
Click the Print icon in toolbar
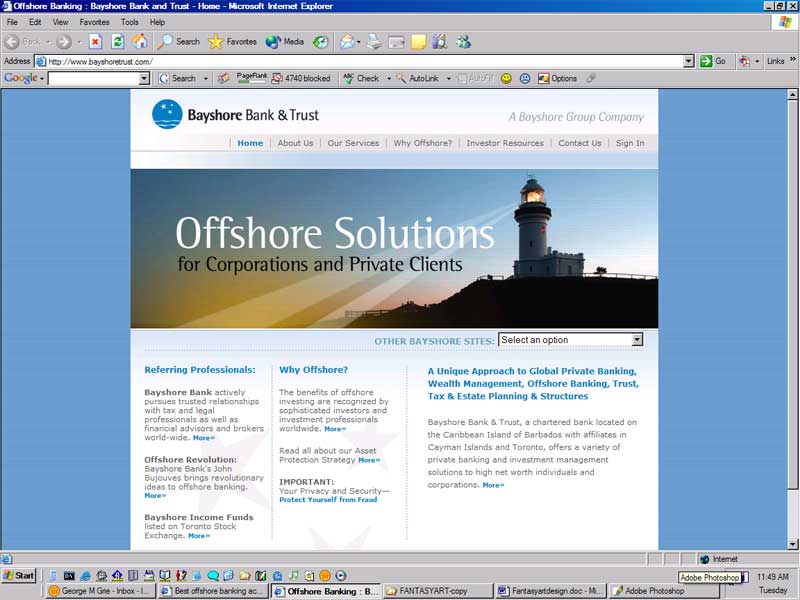tap(374, 42)
